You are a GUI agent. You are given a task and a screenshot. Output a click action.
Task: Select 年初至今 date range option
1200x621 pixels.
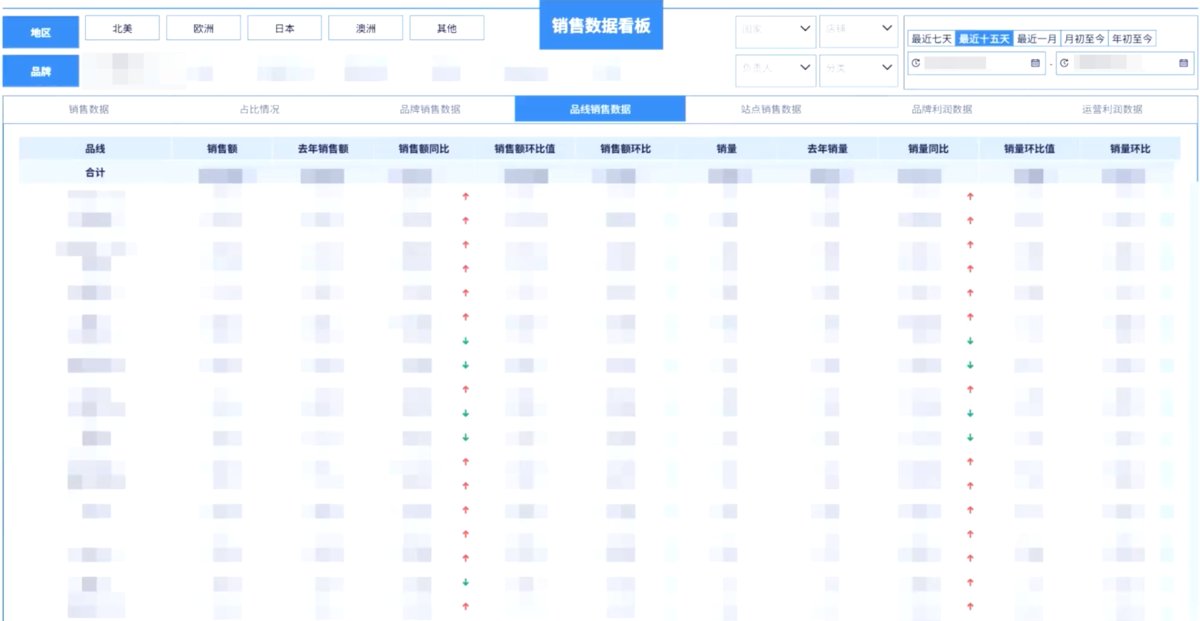point(1133,39)
